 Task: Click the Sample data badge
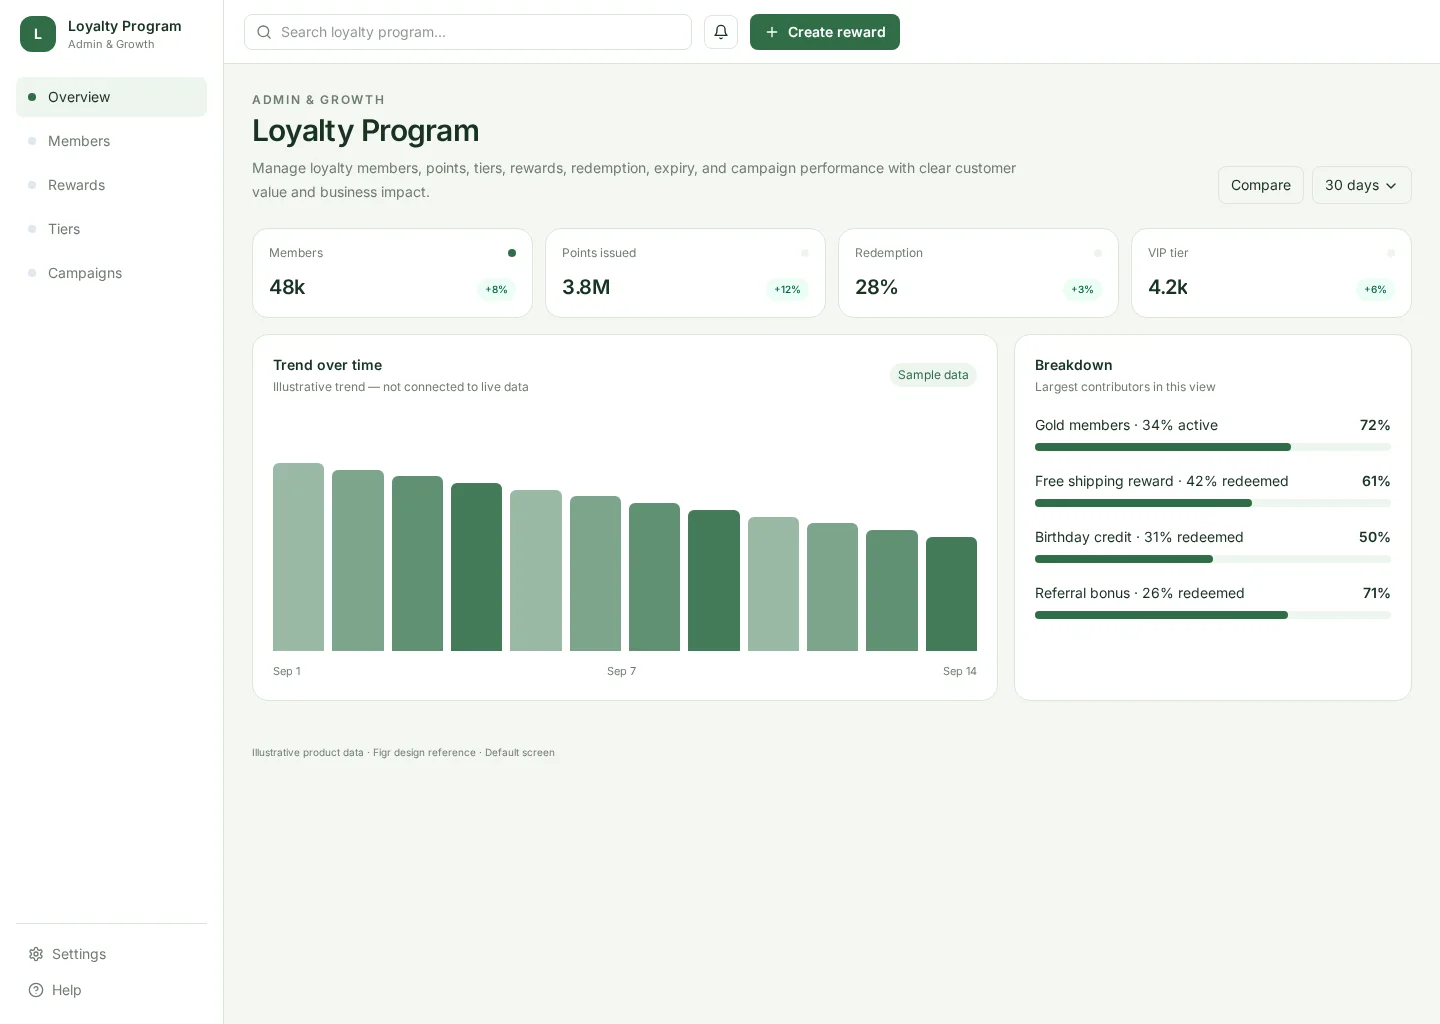click(933, 375)
